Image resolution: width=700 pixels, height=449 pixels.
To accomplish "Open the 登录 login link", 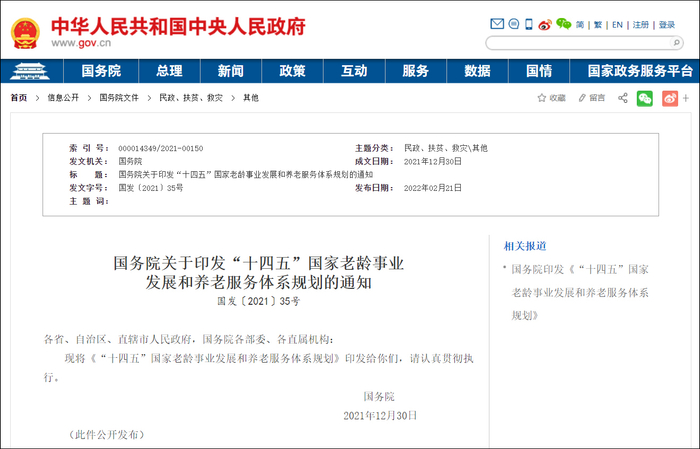I will click(x=667, y=25).
